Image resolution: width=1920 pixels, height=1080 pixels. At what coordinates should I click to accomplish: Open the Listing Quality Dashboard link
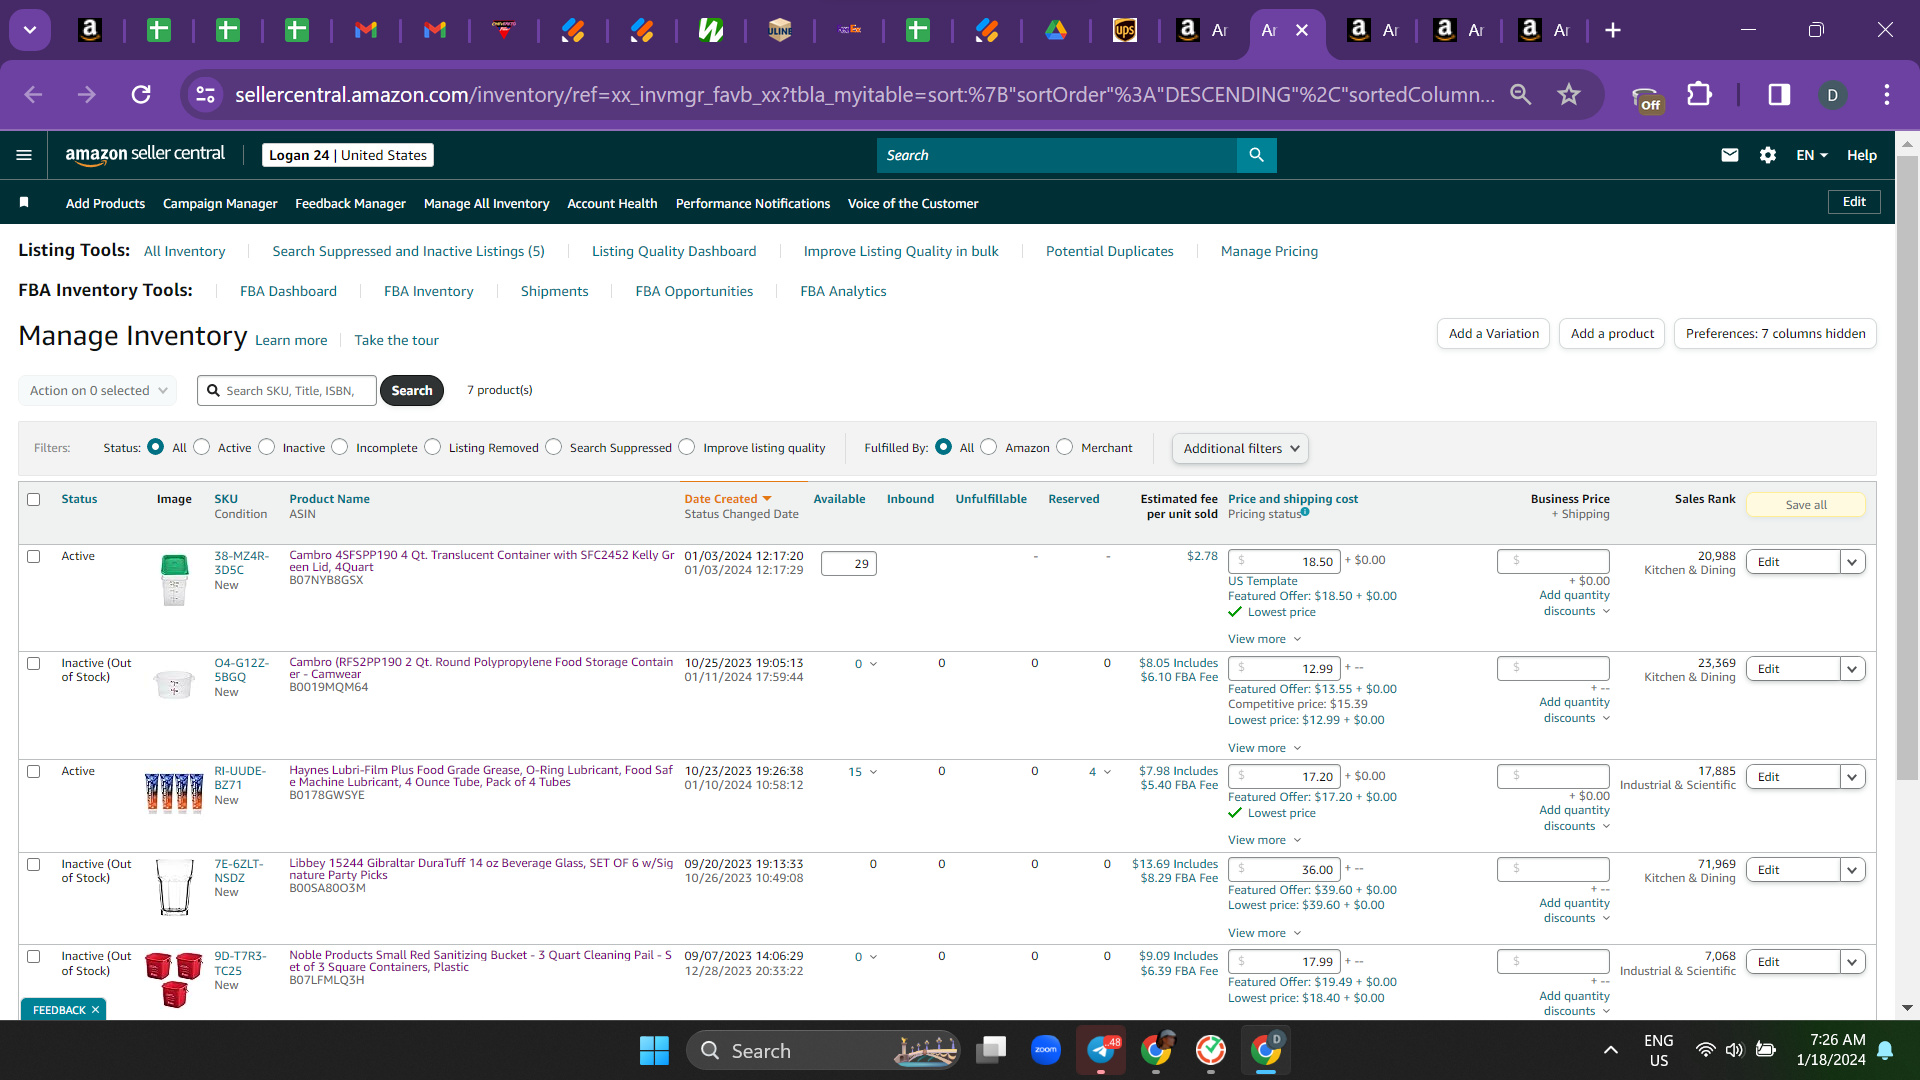[674, 251]
